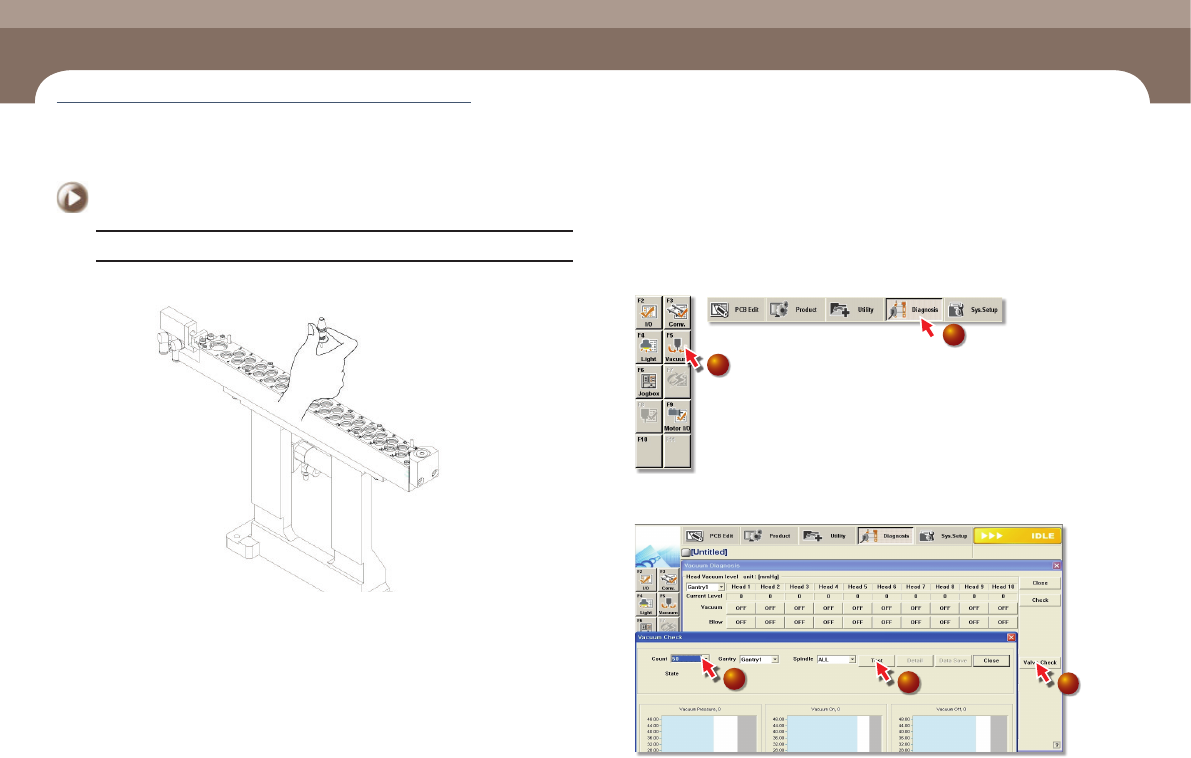This screenshot has width=1191, height=758.
Task: Click the Valve Check button
Action: pos(1040,662)
